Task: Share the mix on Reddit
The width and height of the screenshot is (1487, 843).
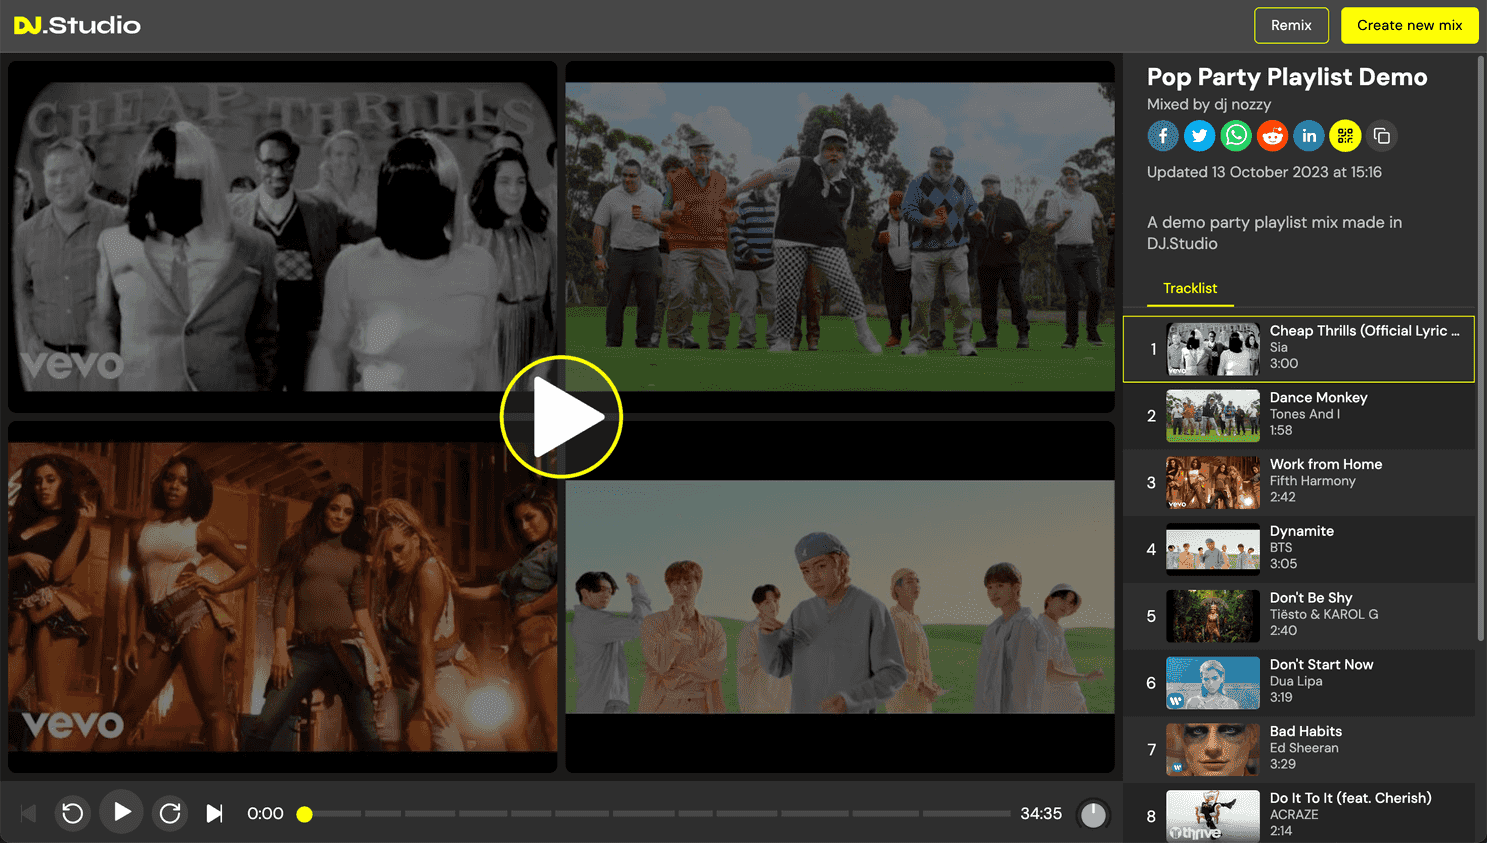Action: (1272, 136)
